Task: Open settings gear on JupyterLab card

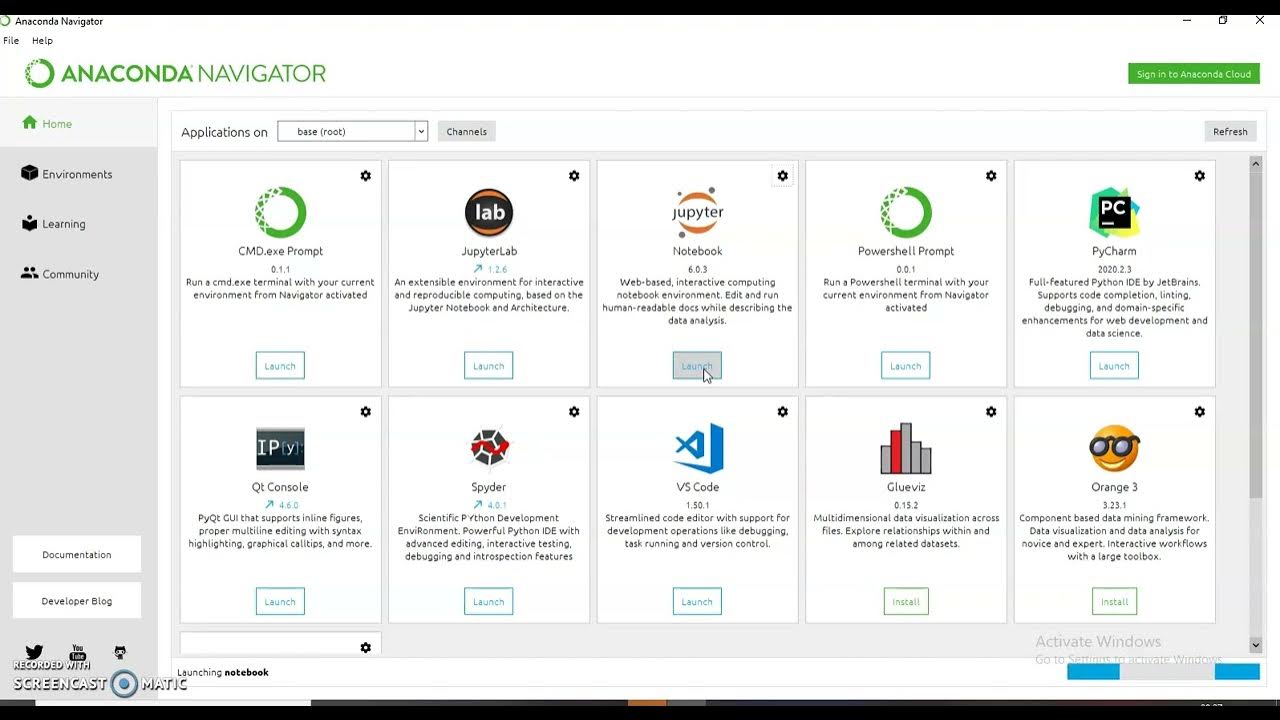Action: (x=574, y=176)
